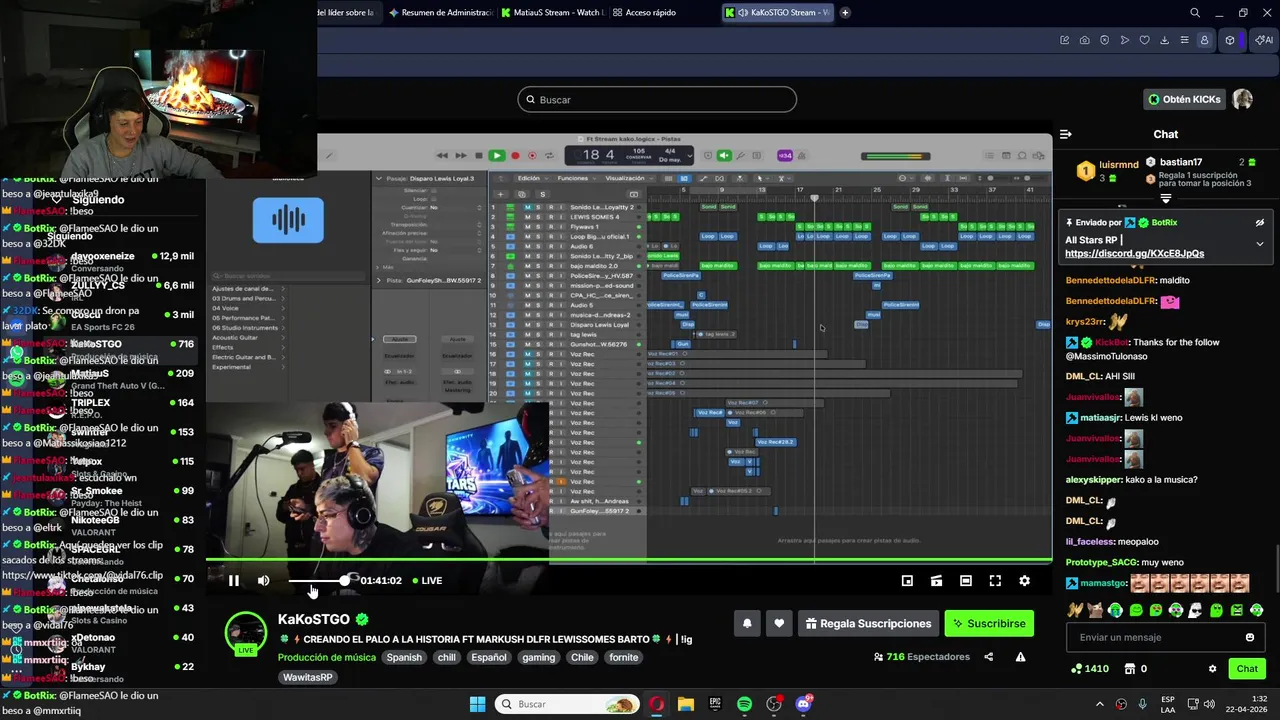Open Spotify from taskbar
Image resolution: width=1280 pixels, height=720 pixels.
(x=744, y=704)
